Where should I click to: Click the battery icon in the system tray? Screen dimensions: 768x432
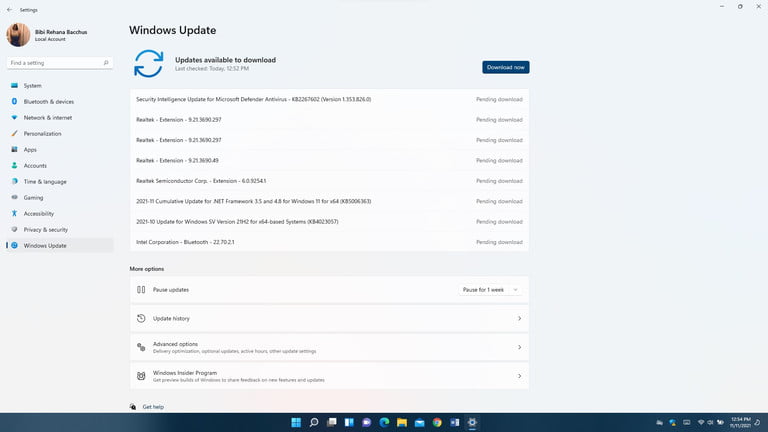tap(720, 422)
